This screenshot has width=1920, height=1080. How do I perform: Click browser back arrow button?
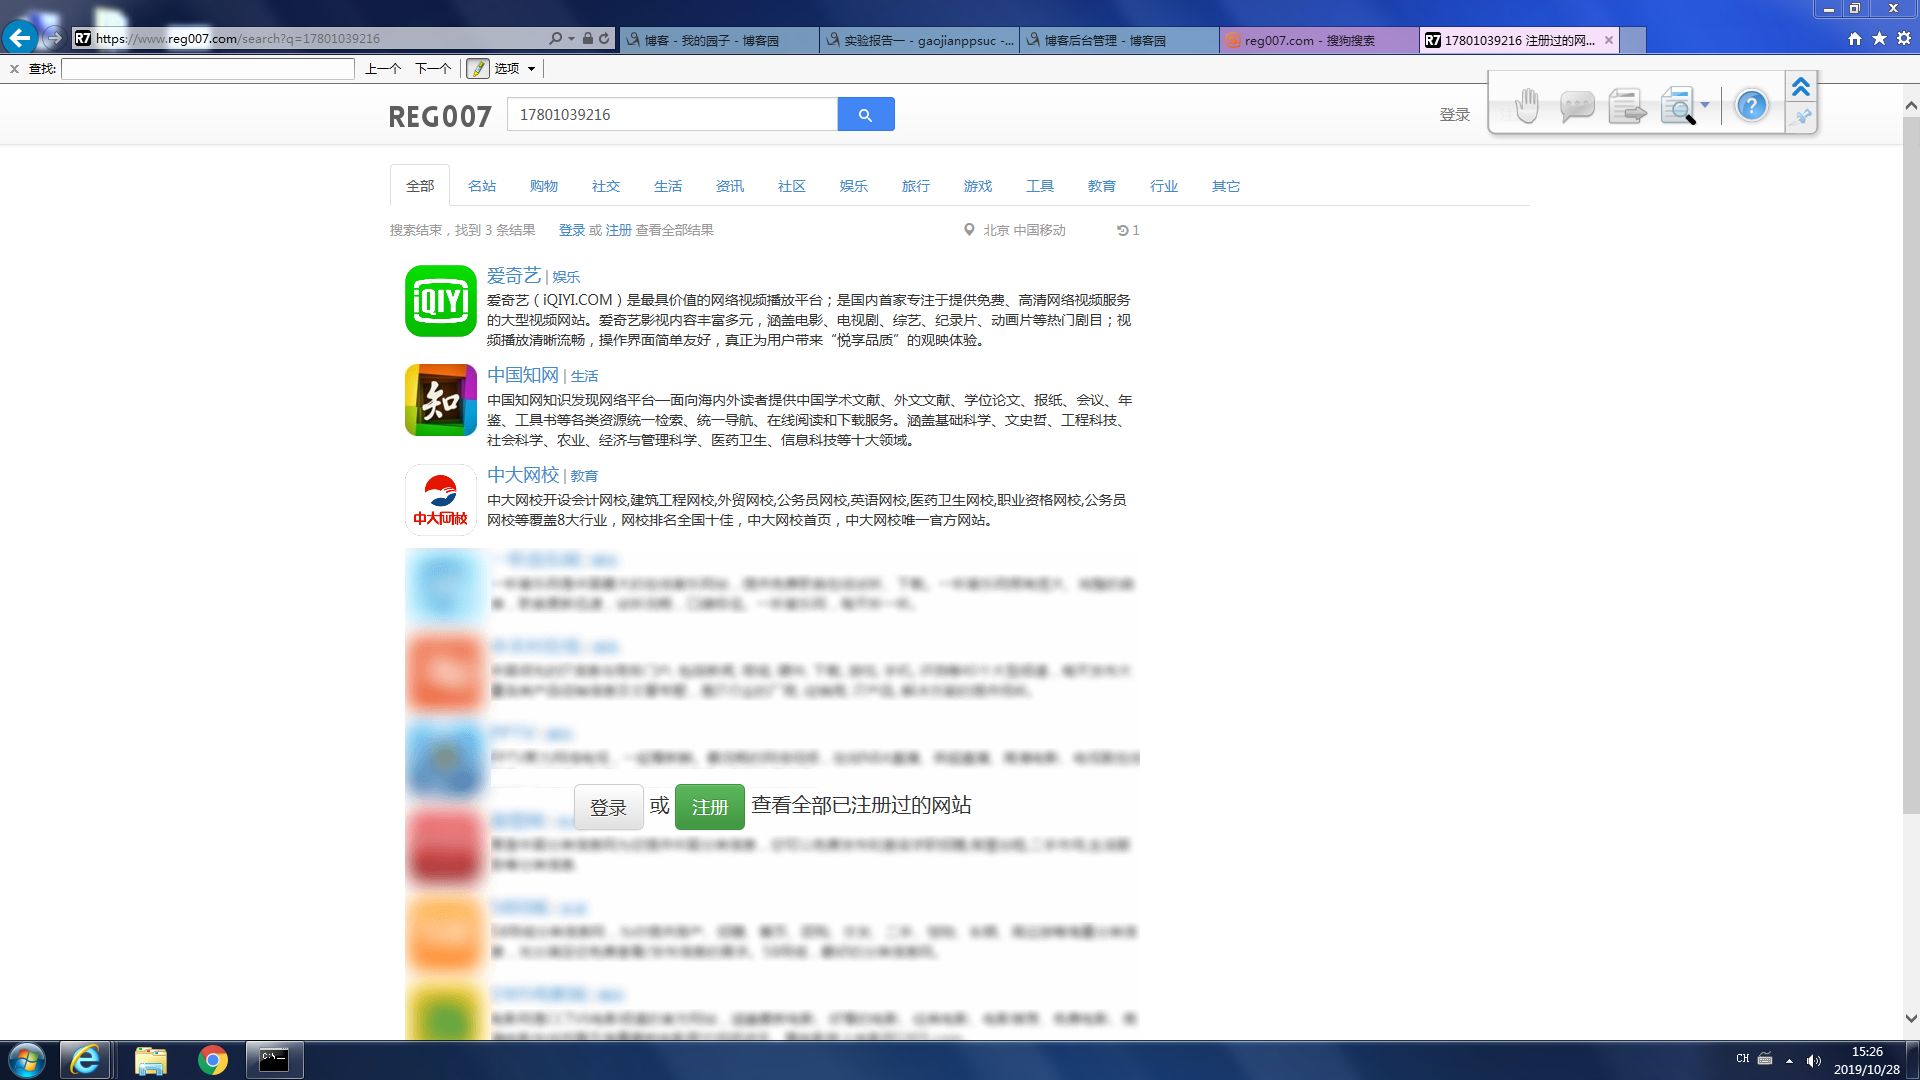pyautogui.click(x=20, y=38)
